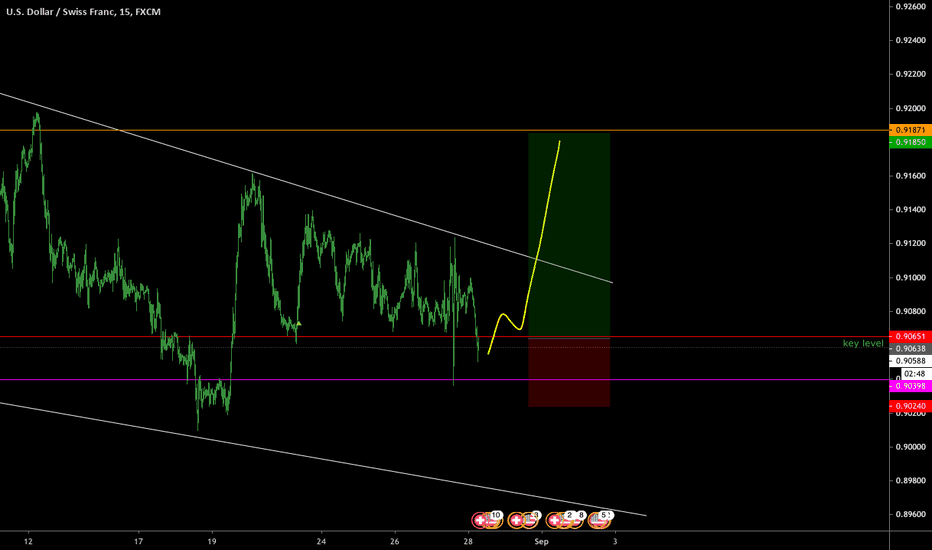The width and height of the screenshot is (932, 550).
Task: Open the US flag event with badge 5
Action: tap(599, 521)
